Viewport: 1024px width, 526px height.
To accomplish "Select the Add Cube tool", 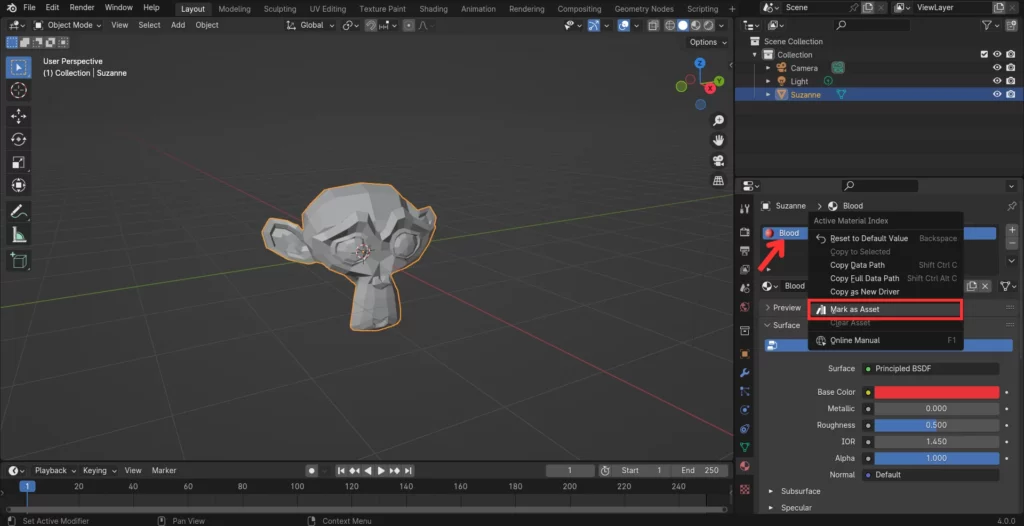I will click(x=18, y=261).
